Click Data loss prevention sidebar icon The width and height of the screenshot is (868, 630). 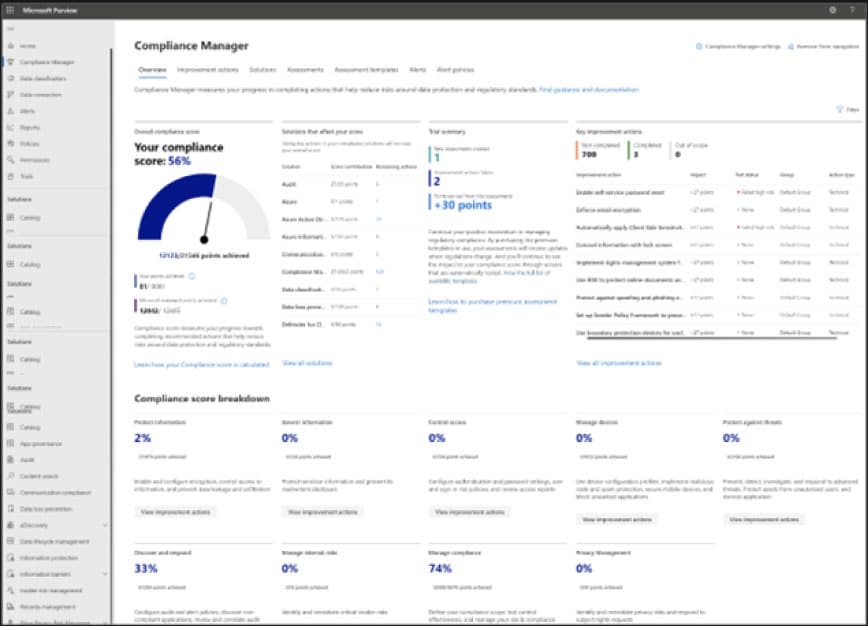coord(11,509)
